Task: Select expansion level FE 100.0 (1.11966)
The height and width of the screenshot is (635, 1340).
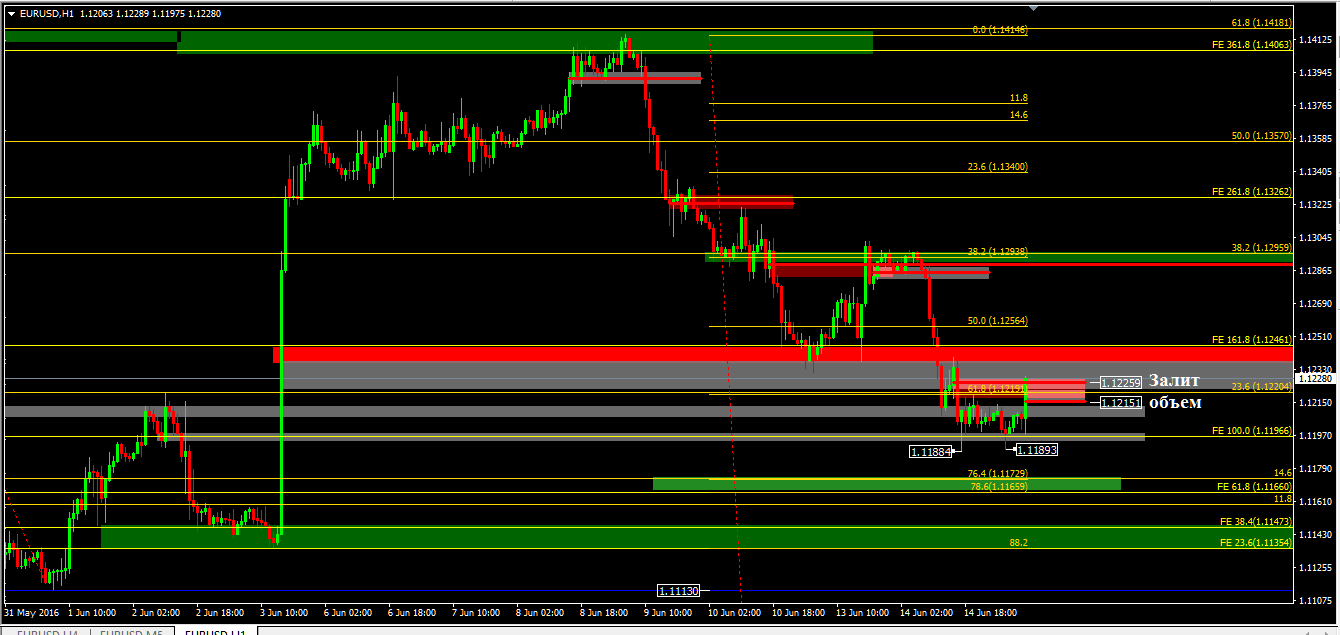Action: tap(1251, 431)
